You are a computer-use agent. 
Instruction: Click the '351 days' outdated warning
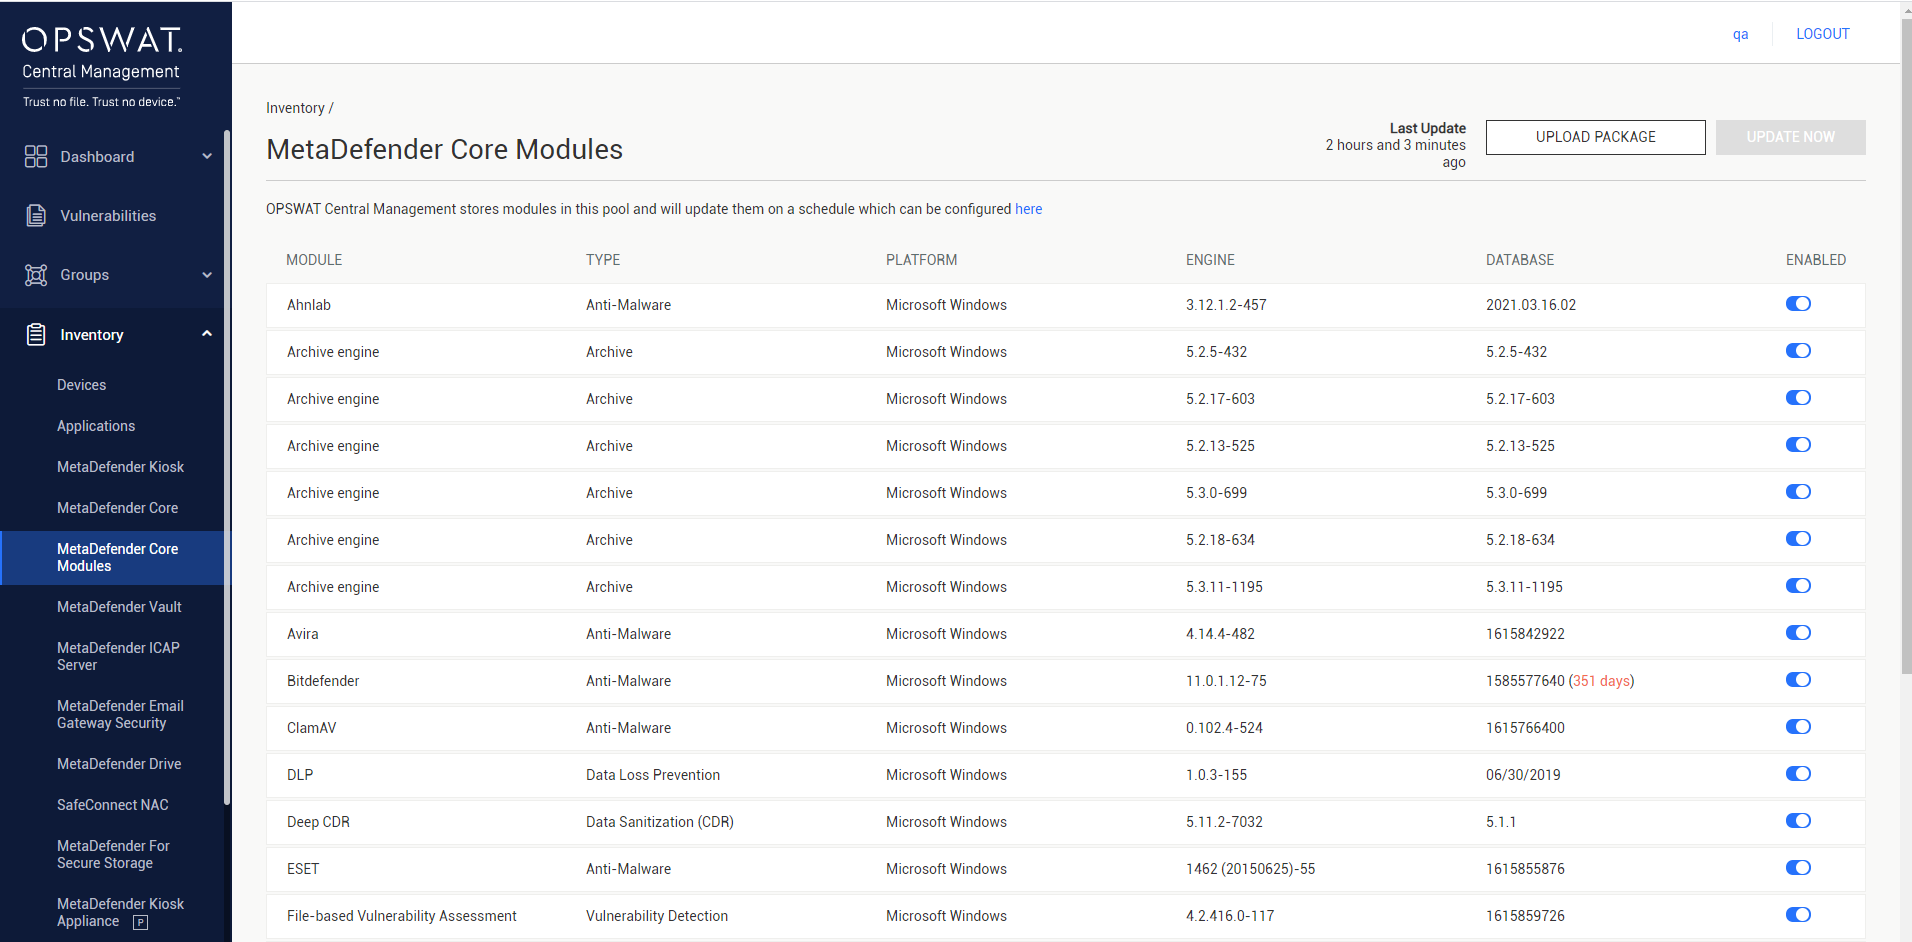tap(1601, 681)
